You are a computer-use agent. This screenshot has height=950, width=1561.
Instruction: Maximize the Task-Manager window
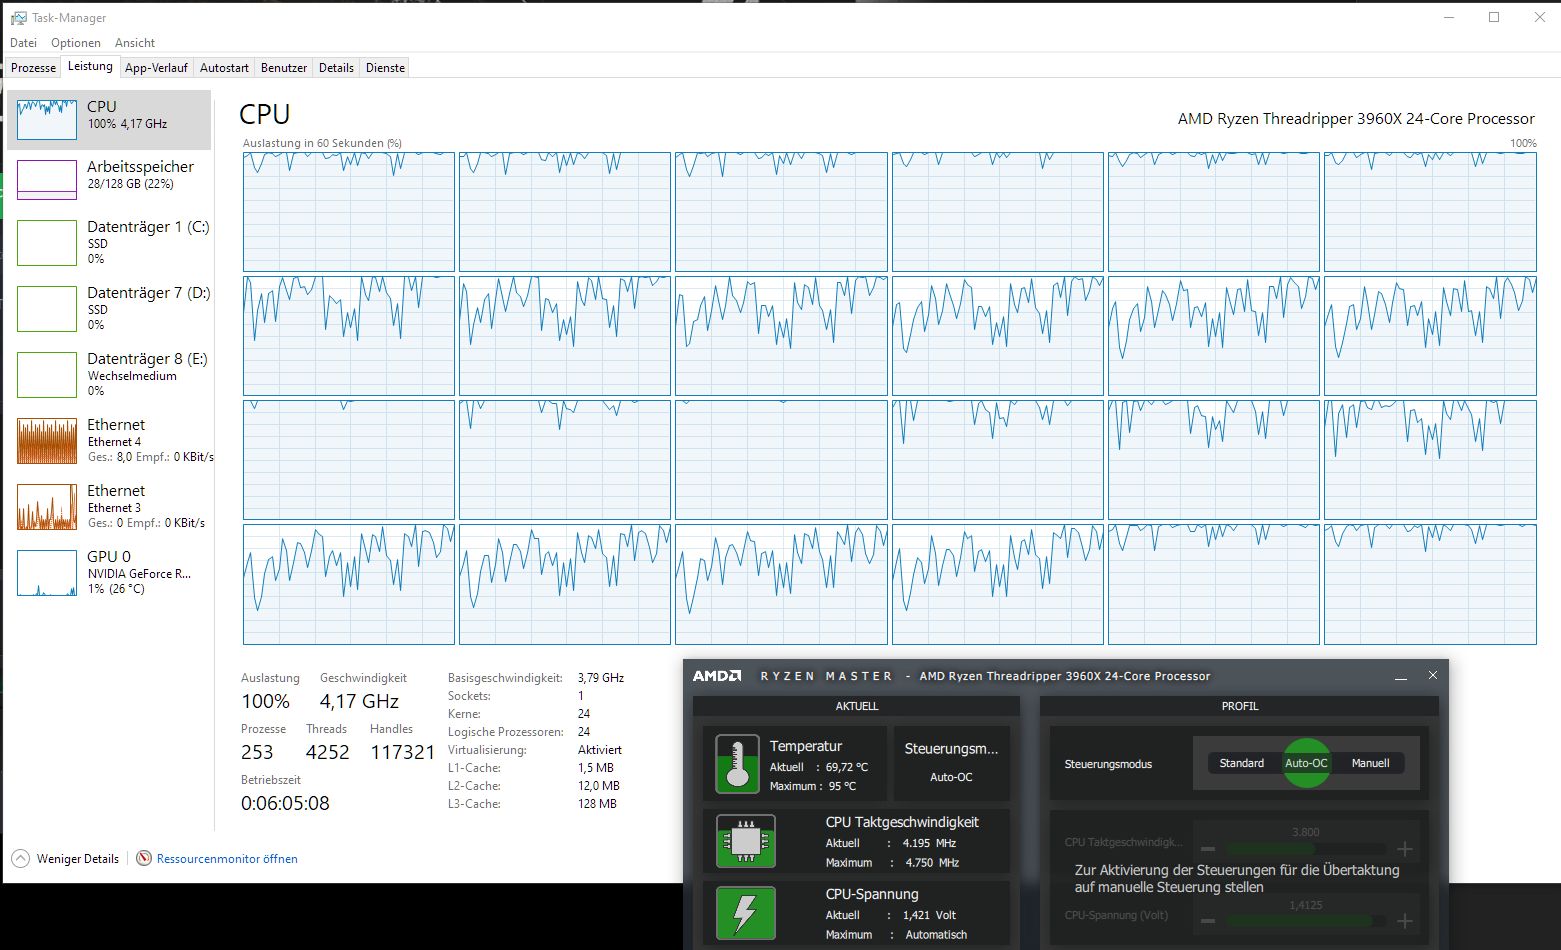[x=1494, y=17]
